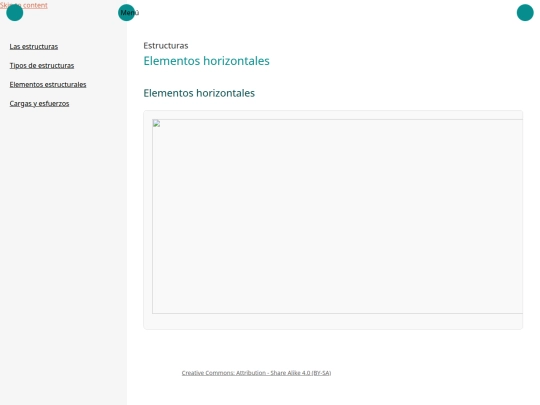Click the broken image placeholder in content box
Image resolution: width=540 pixels, height=405 pixels.
[338, 216]
